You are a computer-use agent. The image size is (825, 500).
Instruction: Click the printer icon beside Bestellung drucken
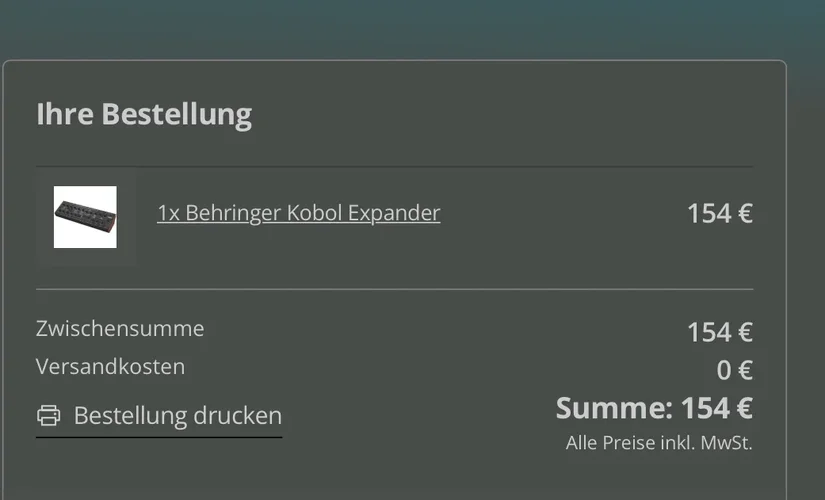tap(48, 415)
